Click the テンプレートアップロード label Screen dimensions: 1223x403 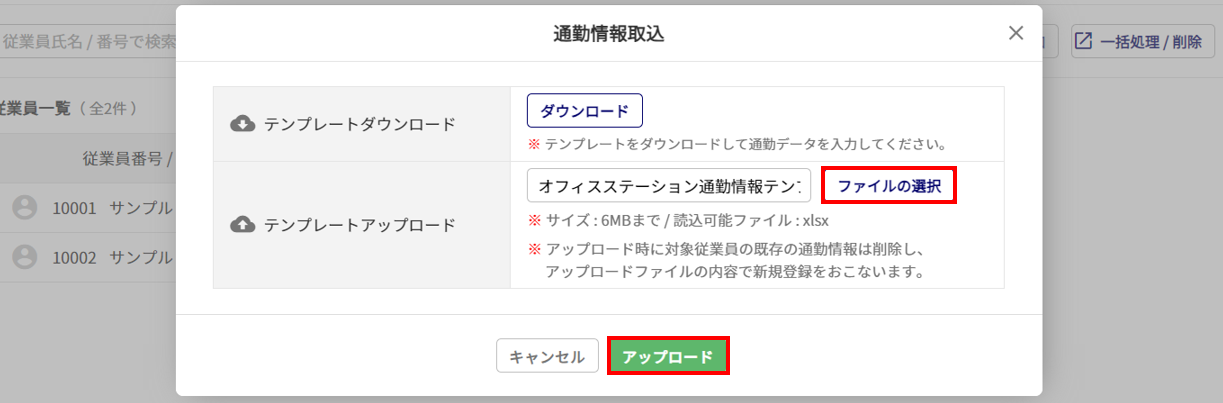pos(360,225)
